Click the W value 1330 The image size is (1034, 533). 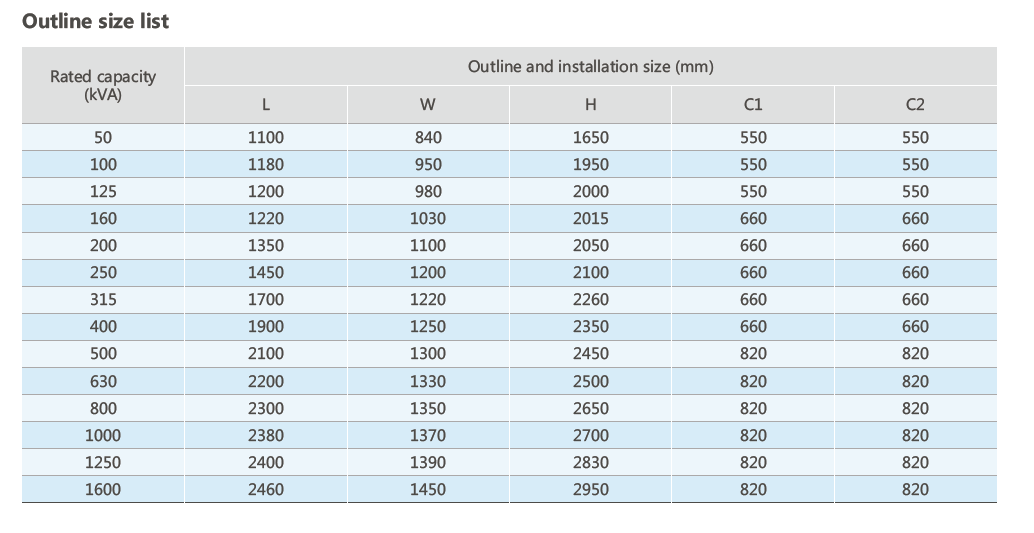[427, 381]
